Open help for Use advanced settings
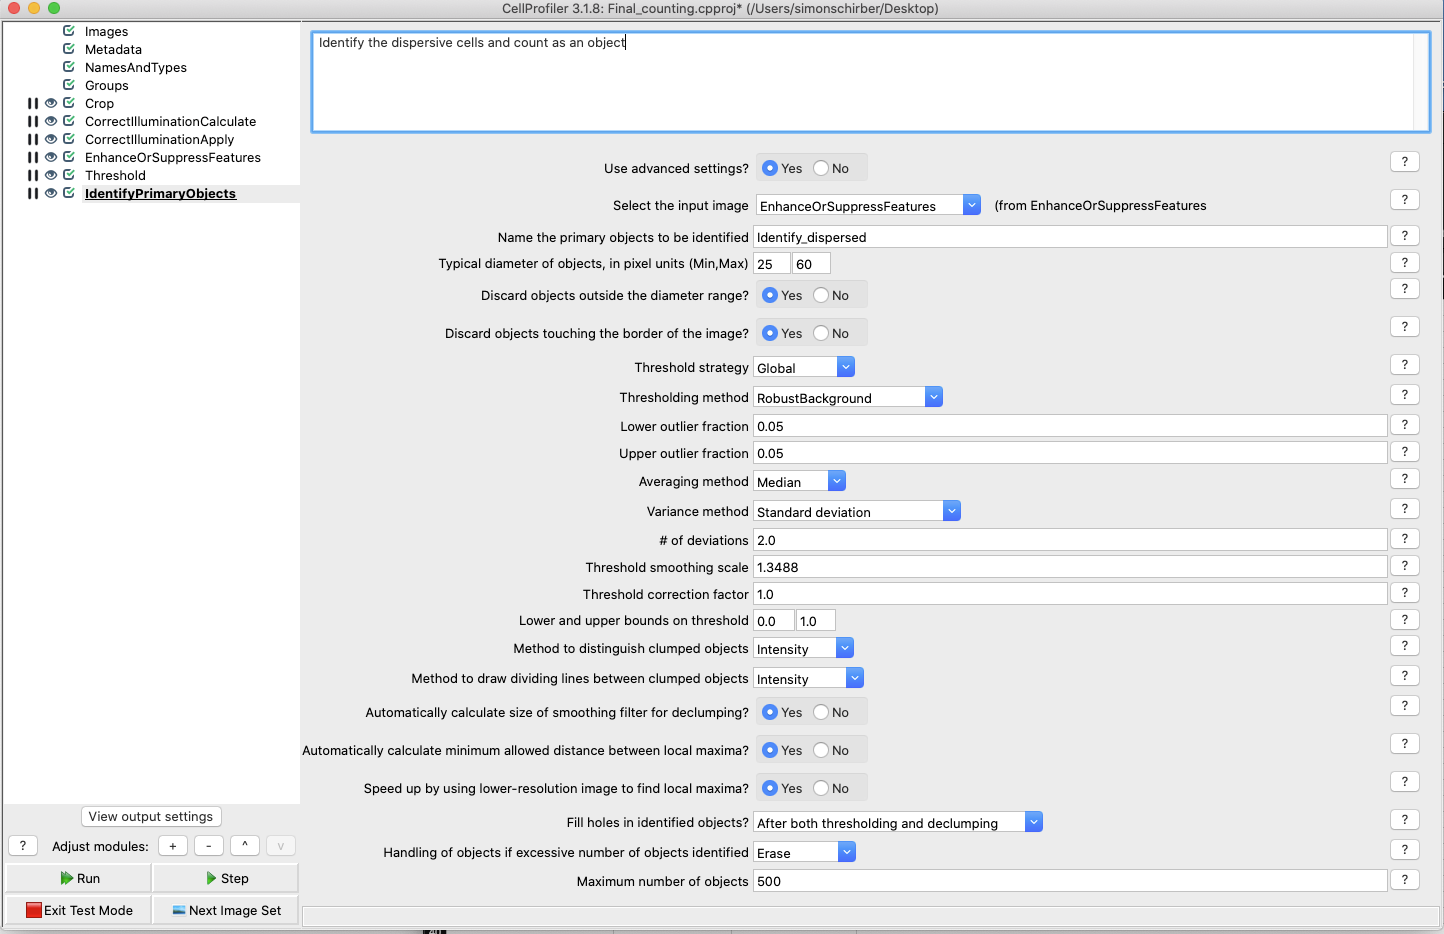 tap(1404, 161)
